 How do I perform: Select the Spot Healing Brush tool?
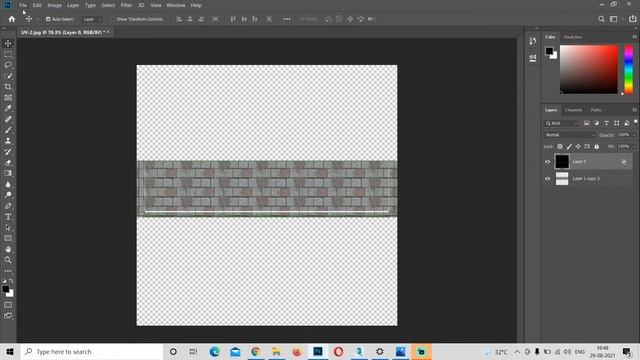click(8, 119)
